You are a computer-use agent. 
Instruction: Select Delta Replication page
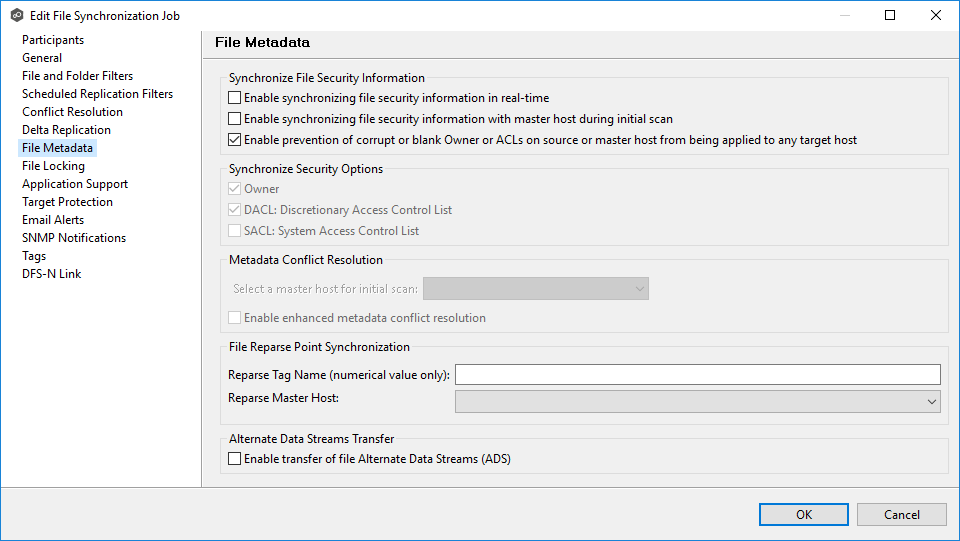pyautogui.click(x=66, y=130)
